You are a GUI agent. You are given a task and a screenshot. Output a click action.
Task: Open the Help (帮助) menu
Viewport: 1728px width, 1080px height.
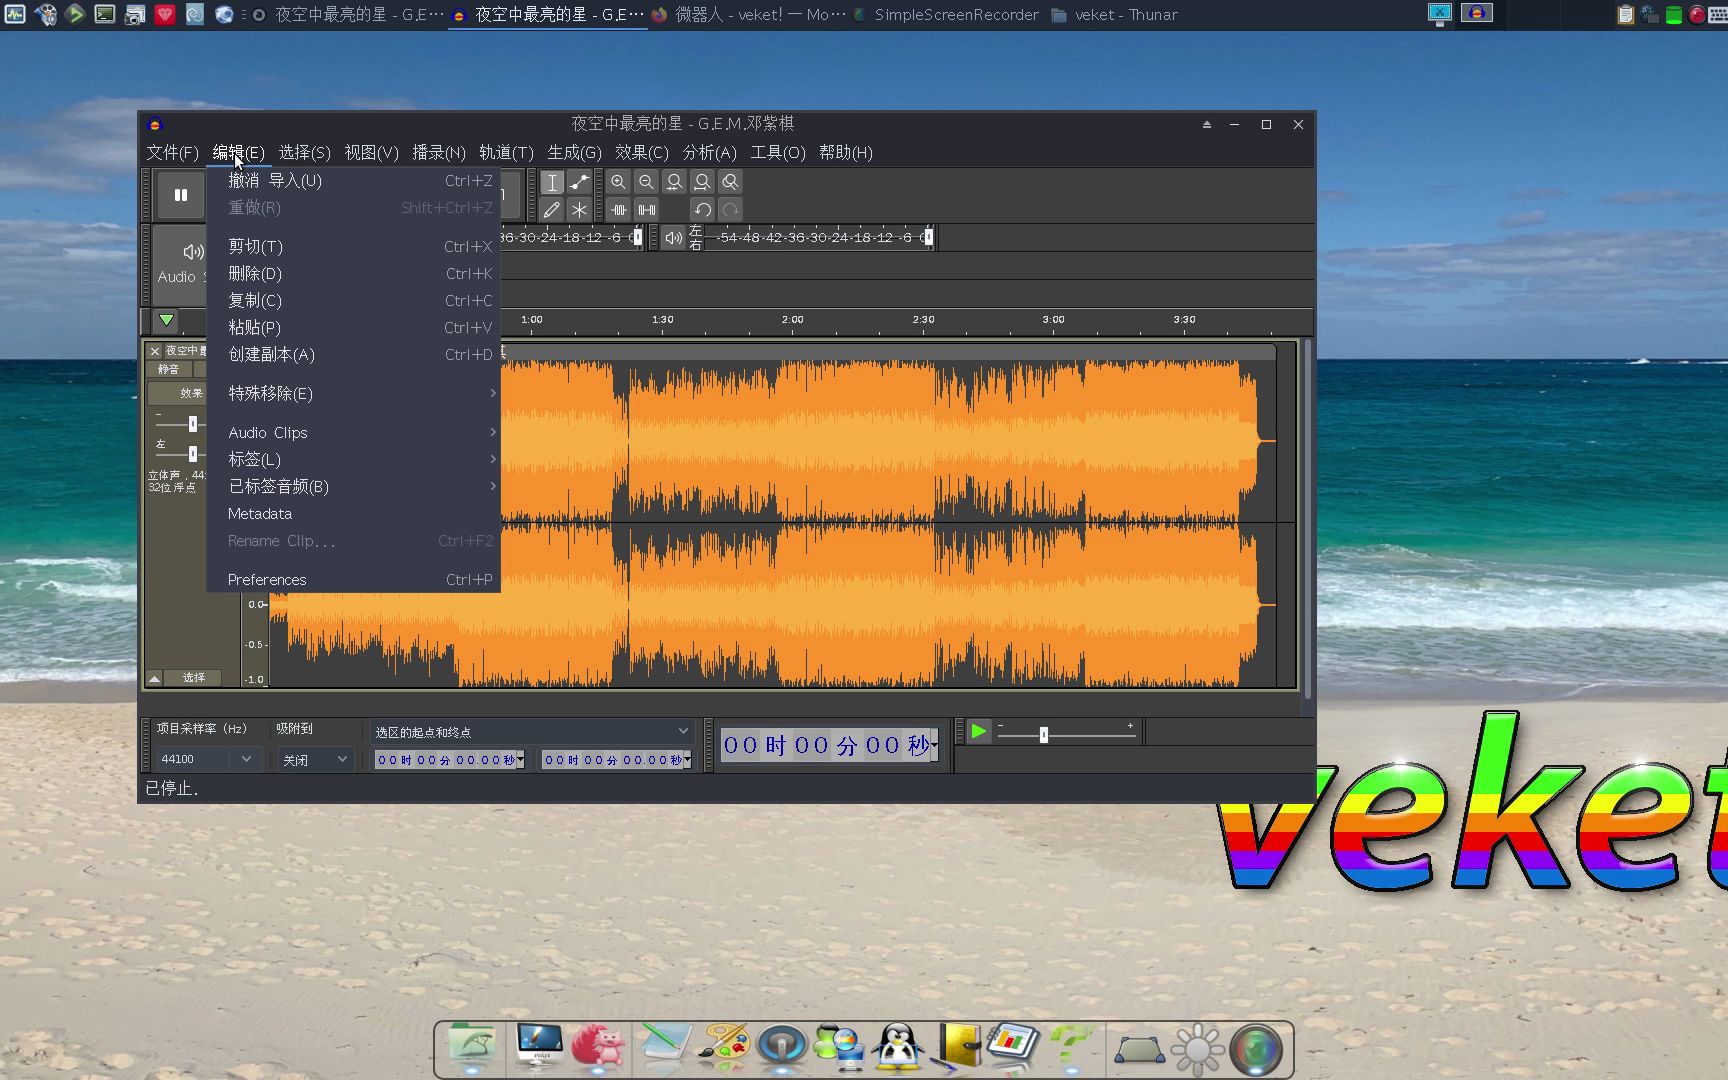tap(845, 152)
